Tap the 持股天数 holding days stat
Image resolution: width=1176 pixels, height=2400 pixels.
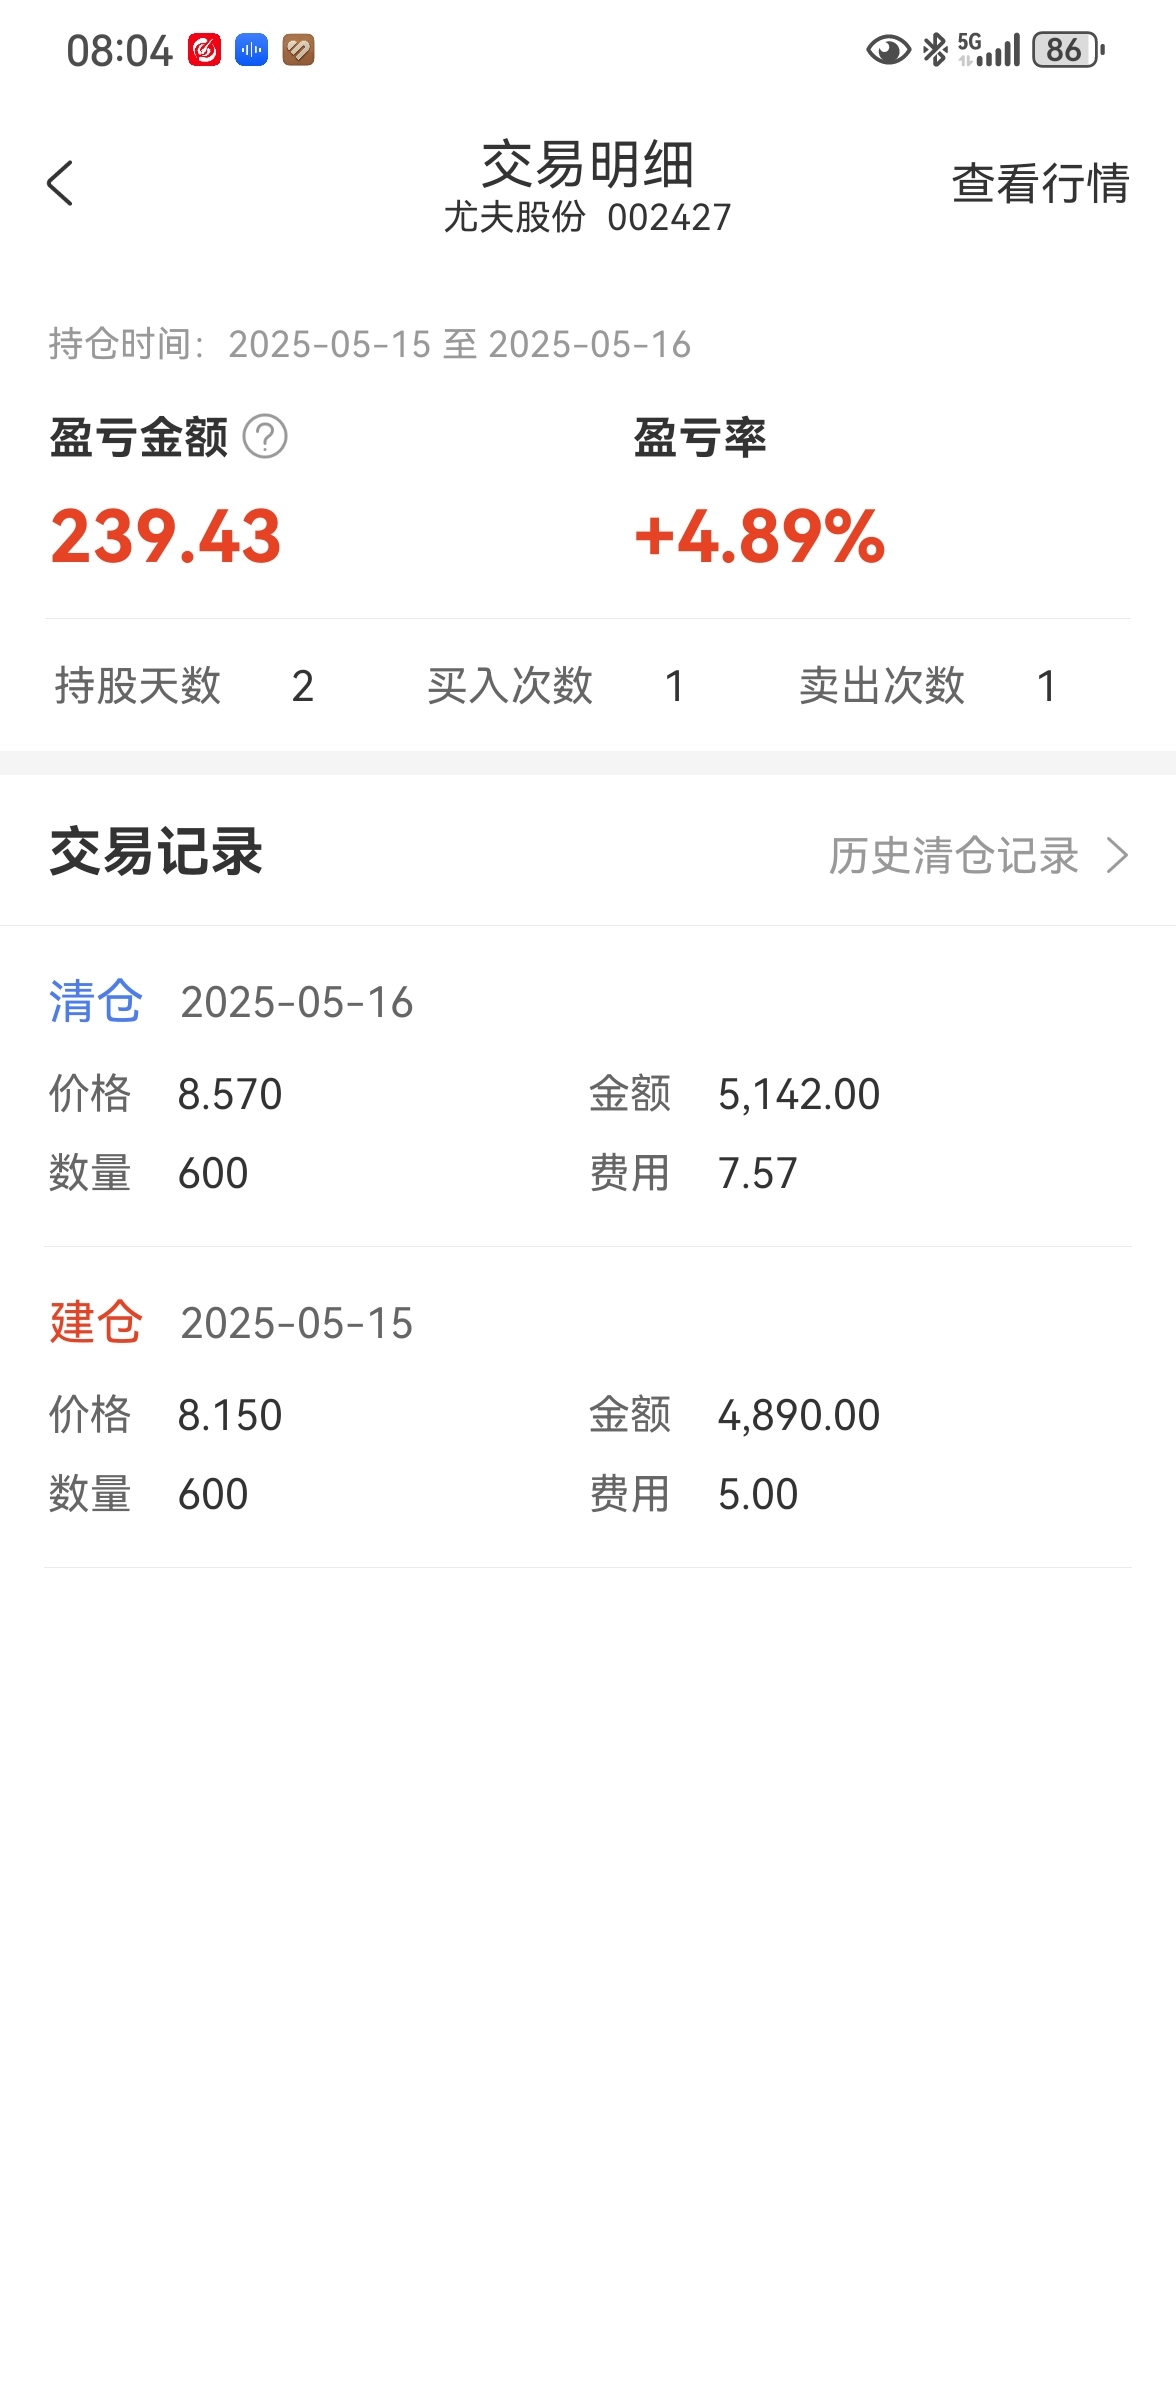pos(185,686)
